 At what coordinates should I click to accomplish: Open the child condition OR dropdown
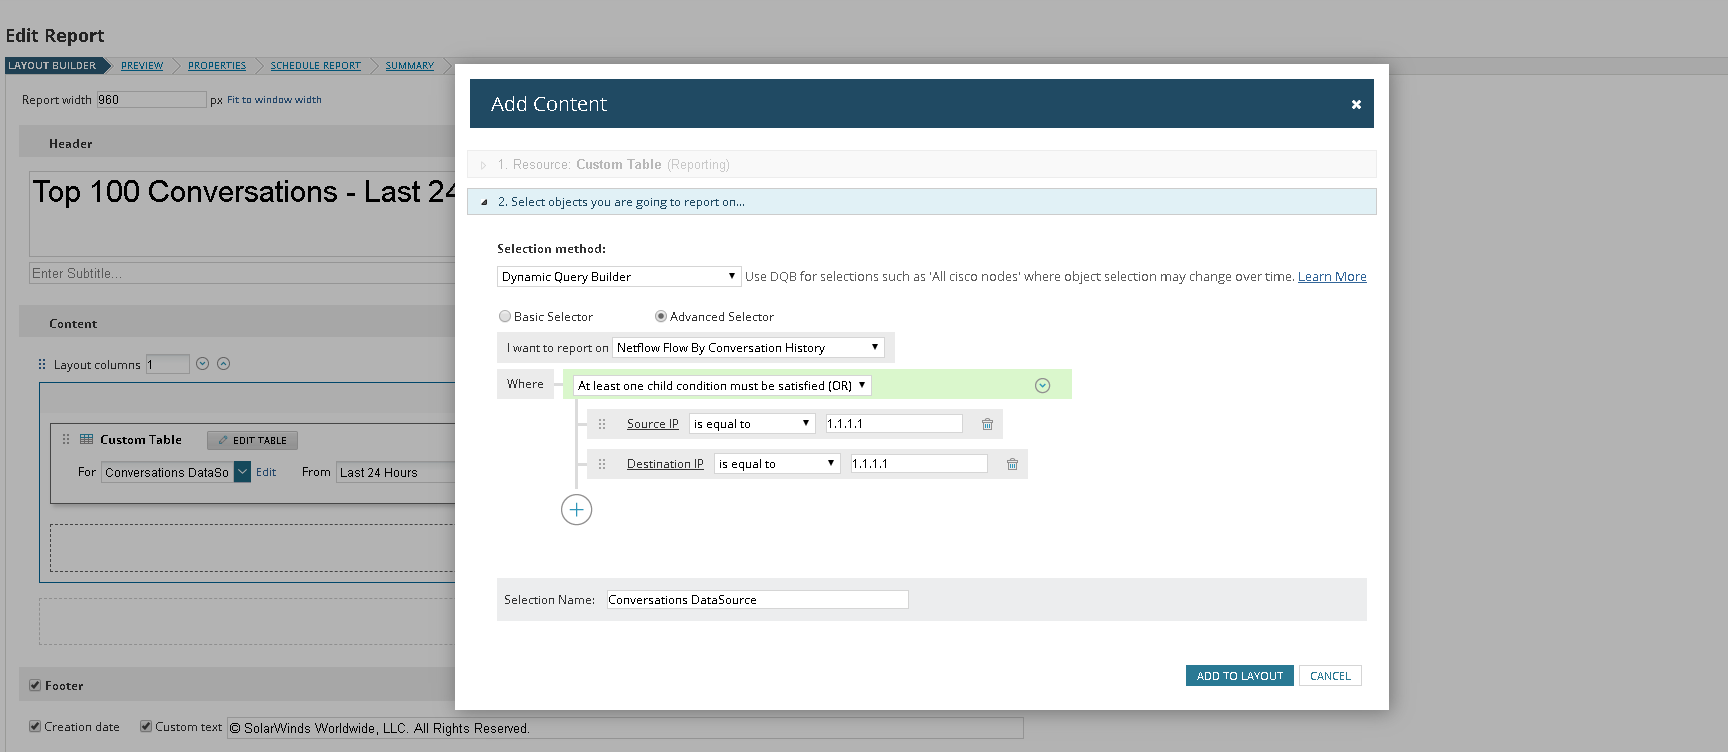point(722,385)
